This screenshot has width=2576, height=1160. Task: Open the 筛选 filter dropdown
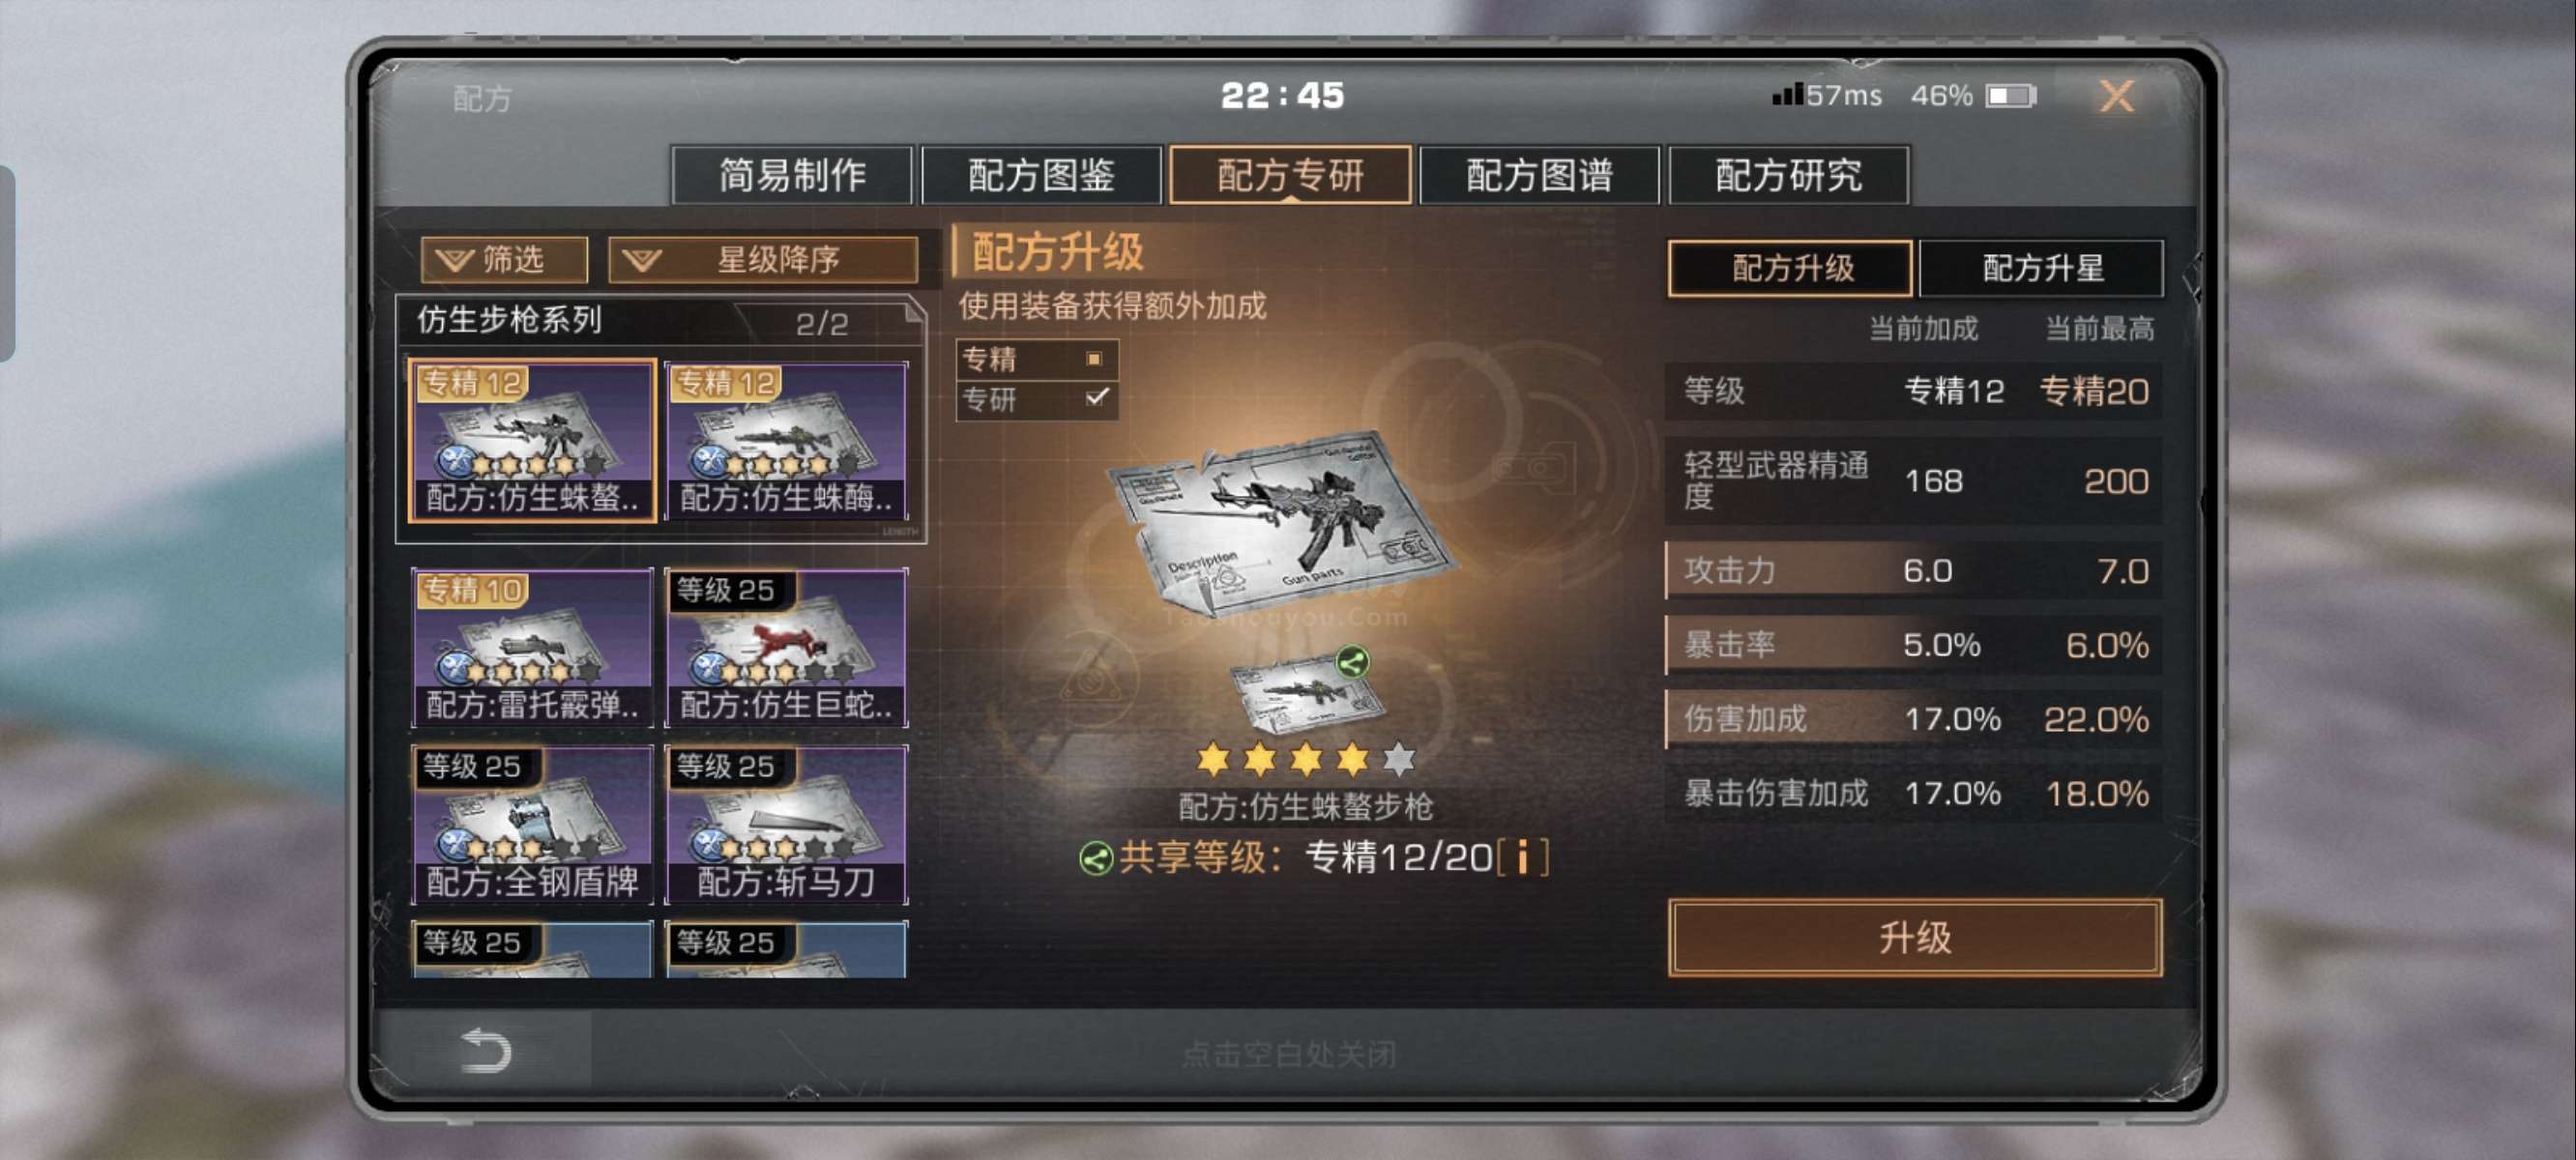504,260
